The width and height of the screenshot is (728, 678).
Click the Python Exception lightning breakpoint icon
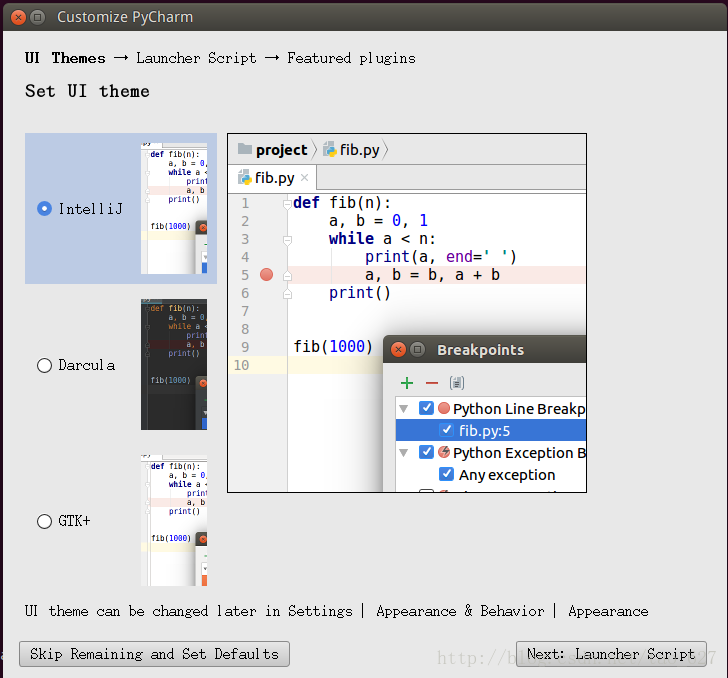(x=444, y=451)
